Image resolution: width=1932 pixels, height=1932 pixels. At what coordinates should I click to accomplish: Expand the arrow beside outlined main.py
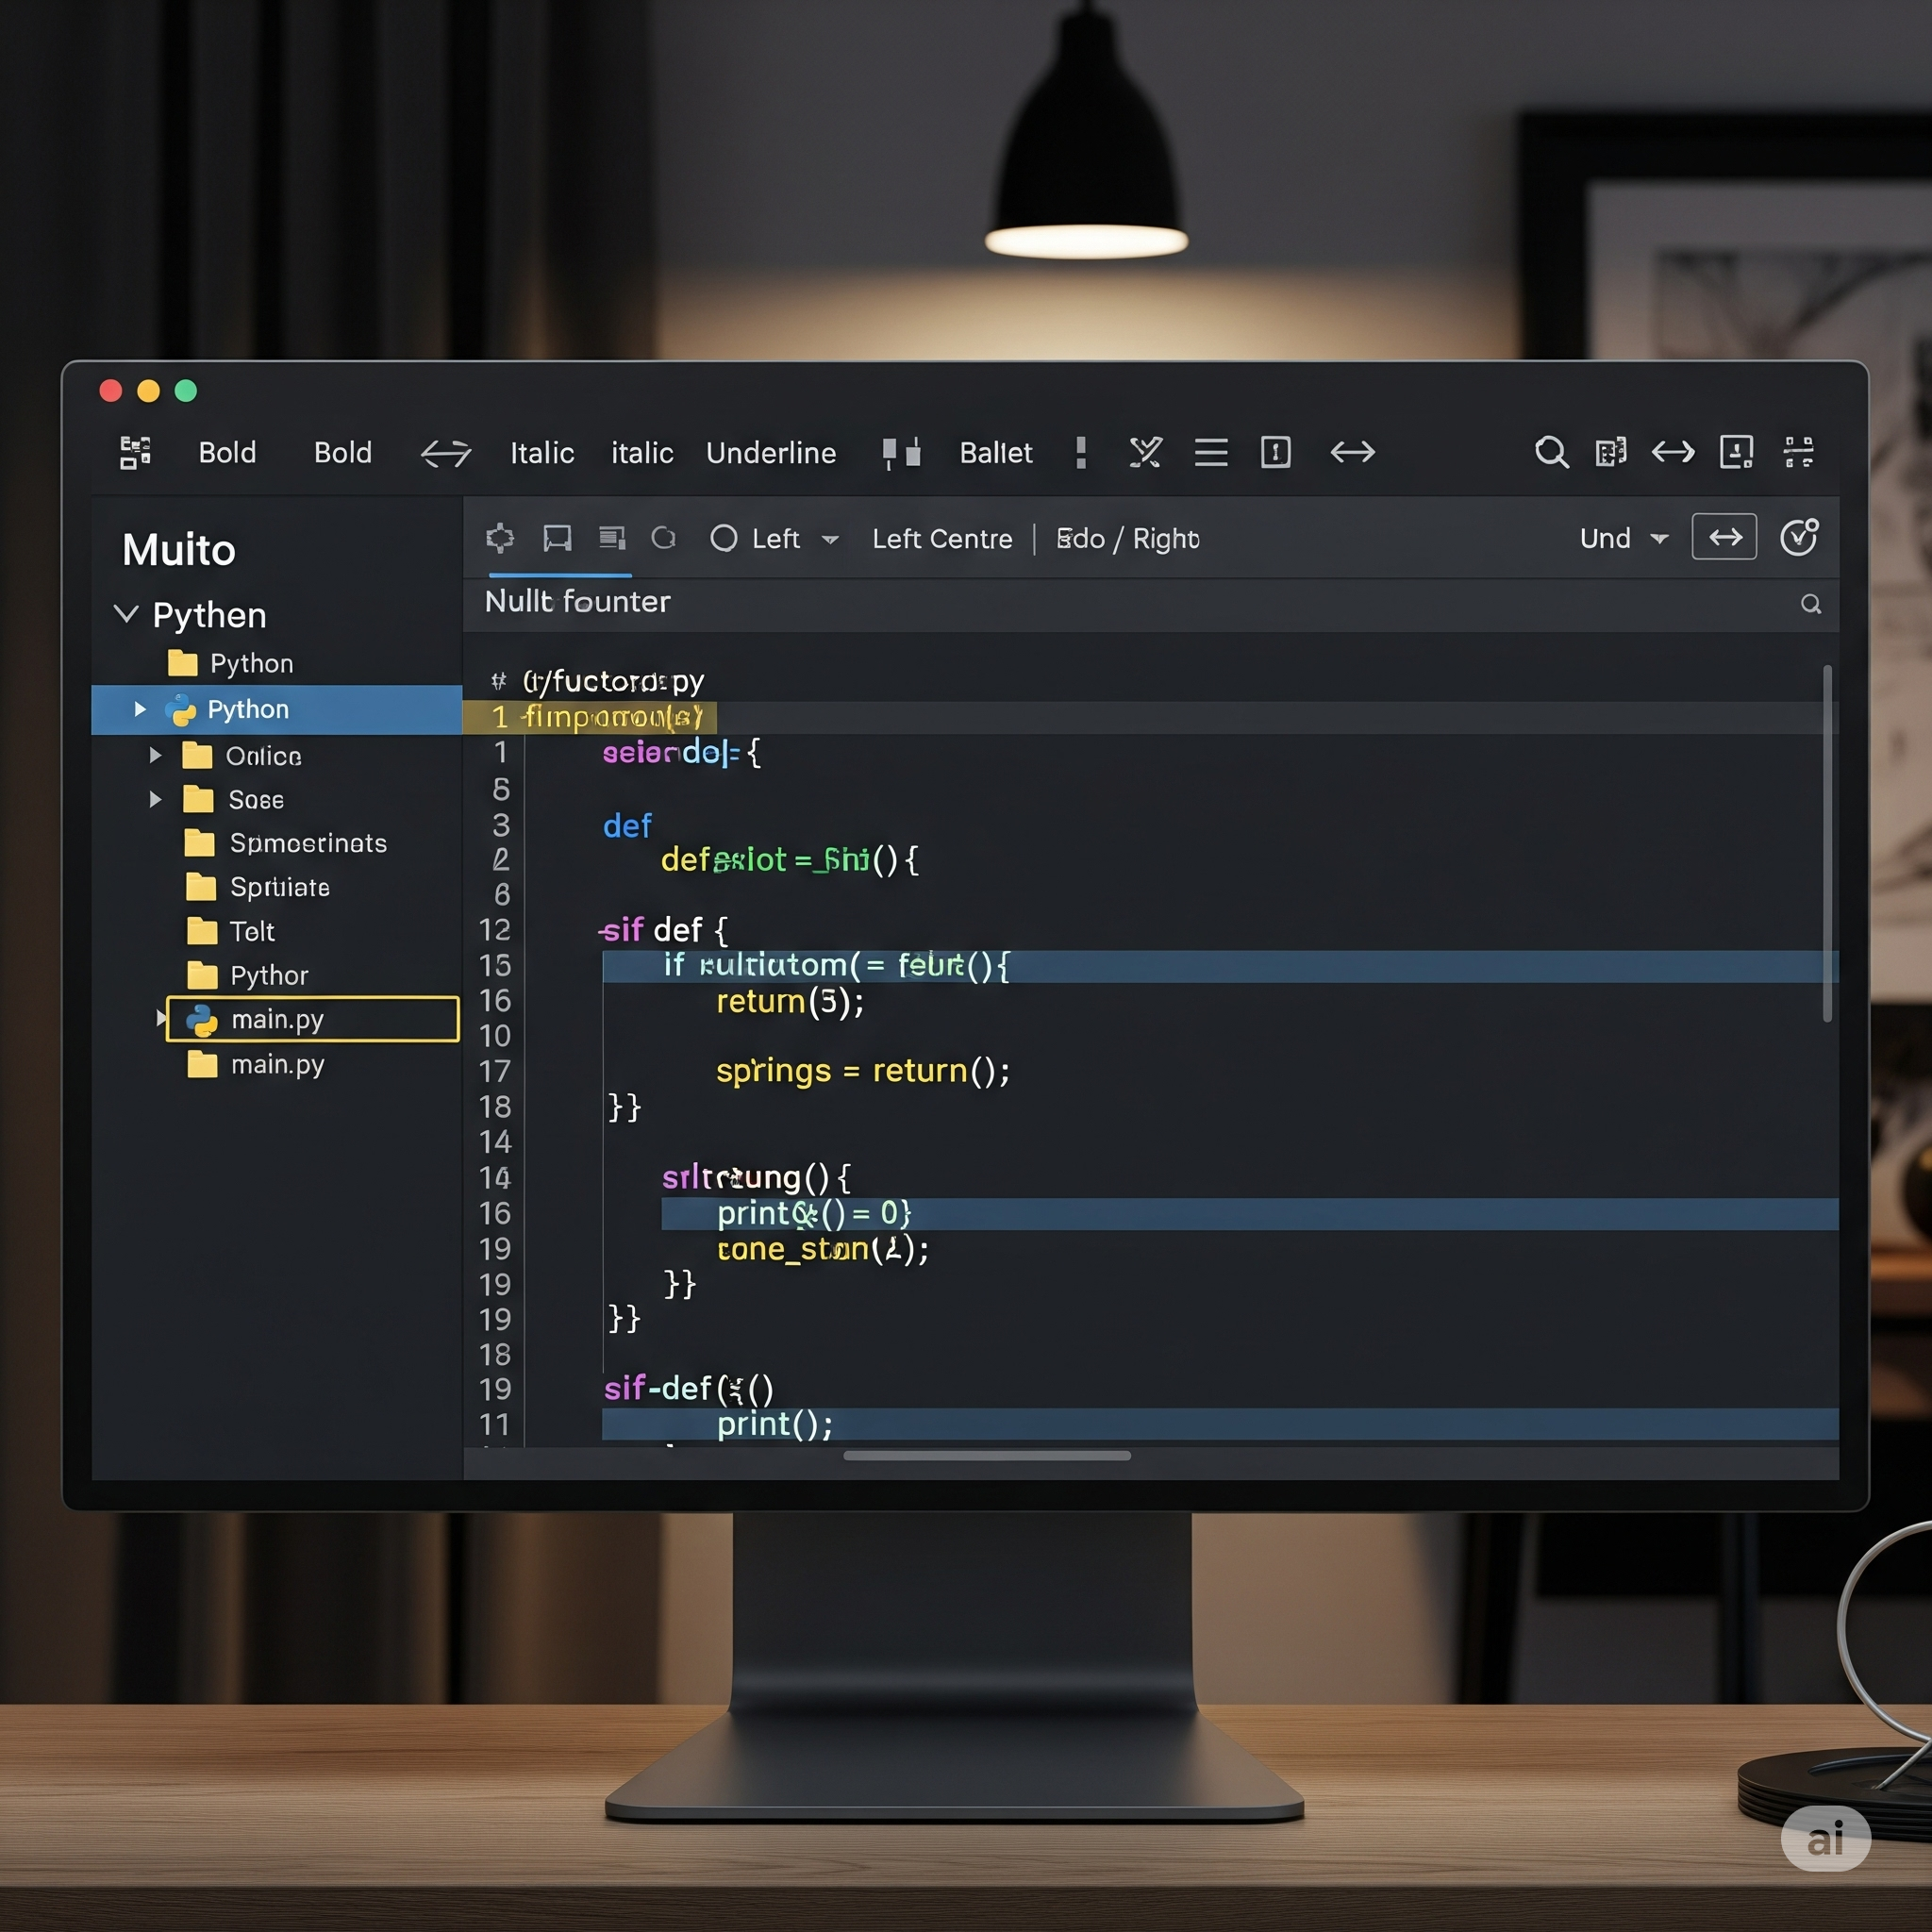click(160, 1018)
